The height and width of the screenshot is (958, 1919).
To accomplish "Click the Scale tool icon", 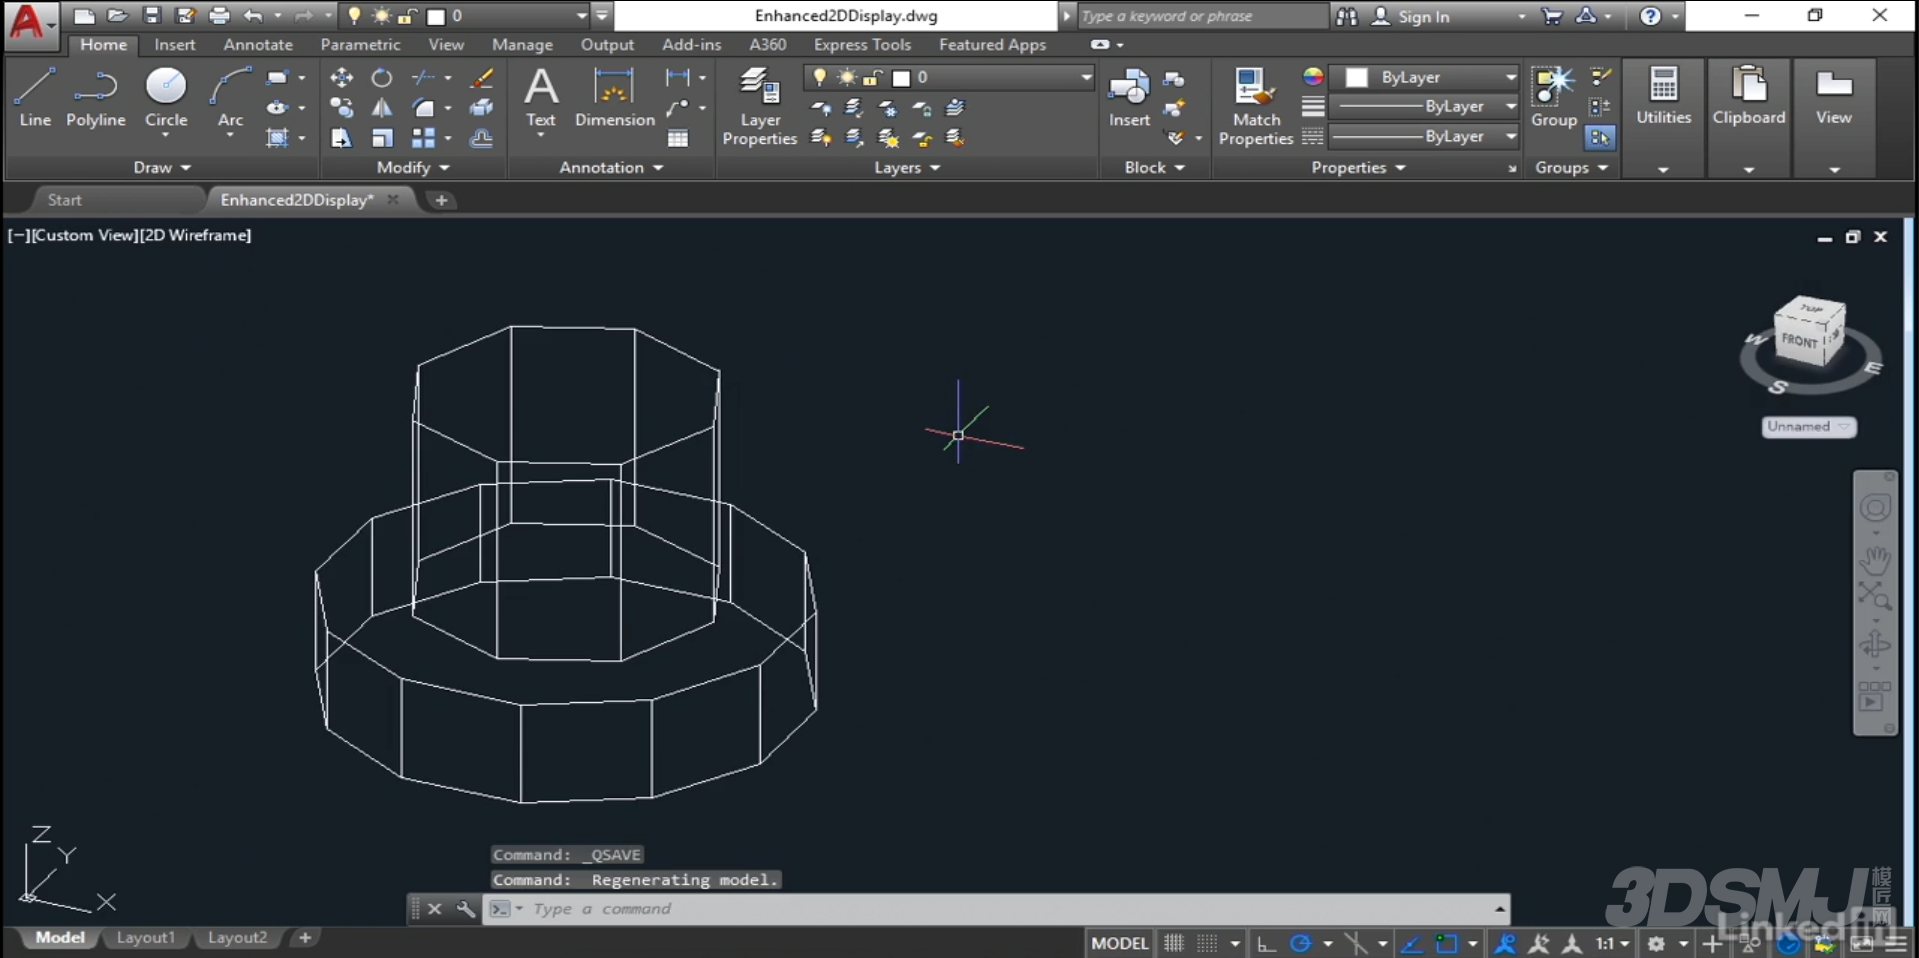I will 382,138.
